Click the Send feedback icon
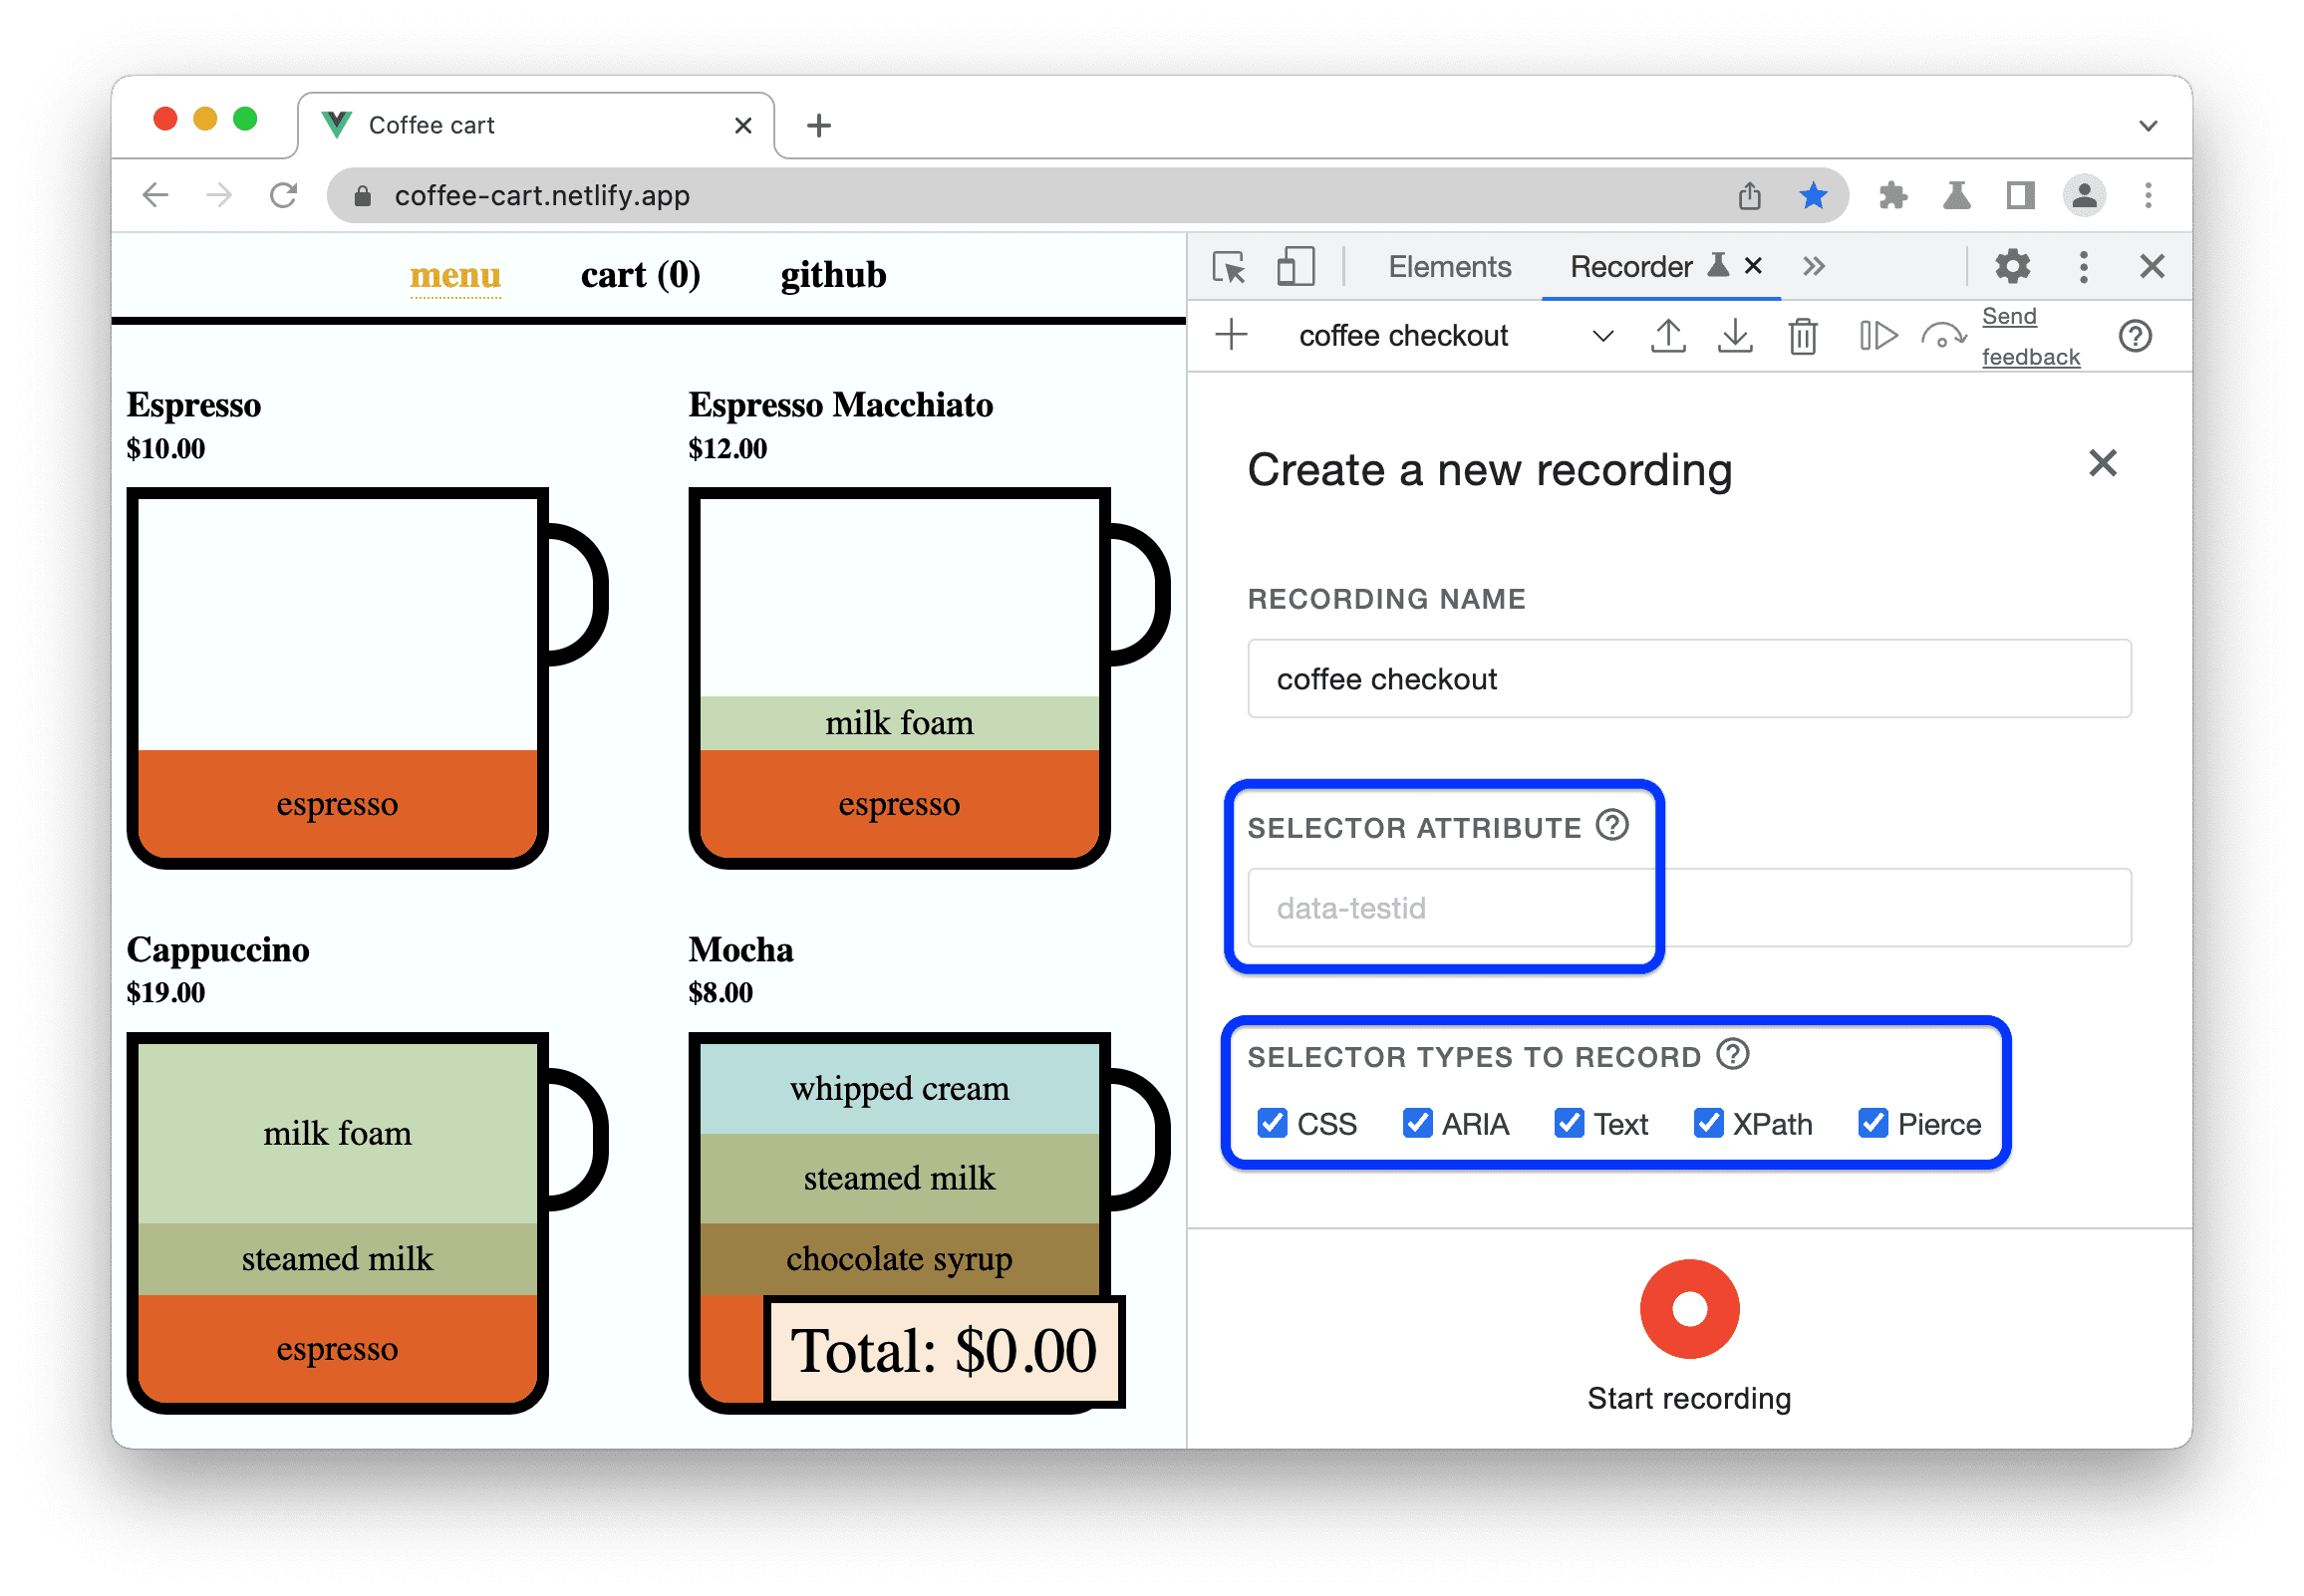2304x1596 pixels. pyautogui.click(x=2027, y=340)
